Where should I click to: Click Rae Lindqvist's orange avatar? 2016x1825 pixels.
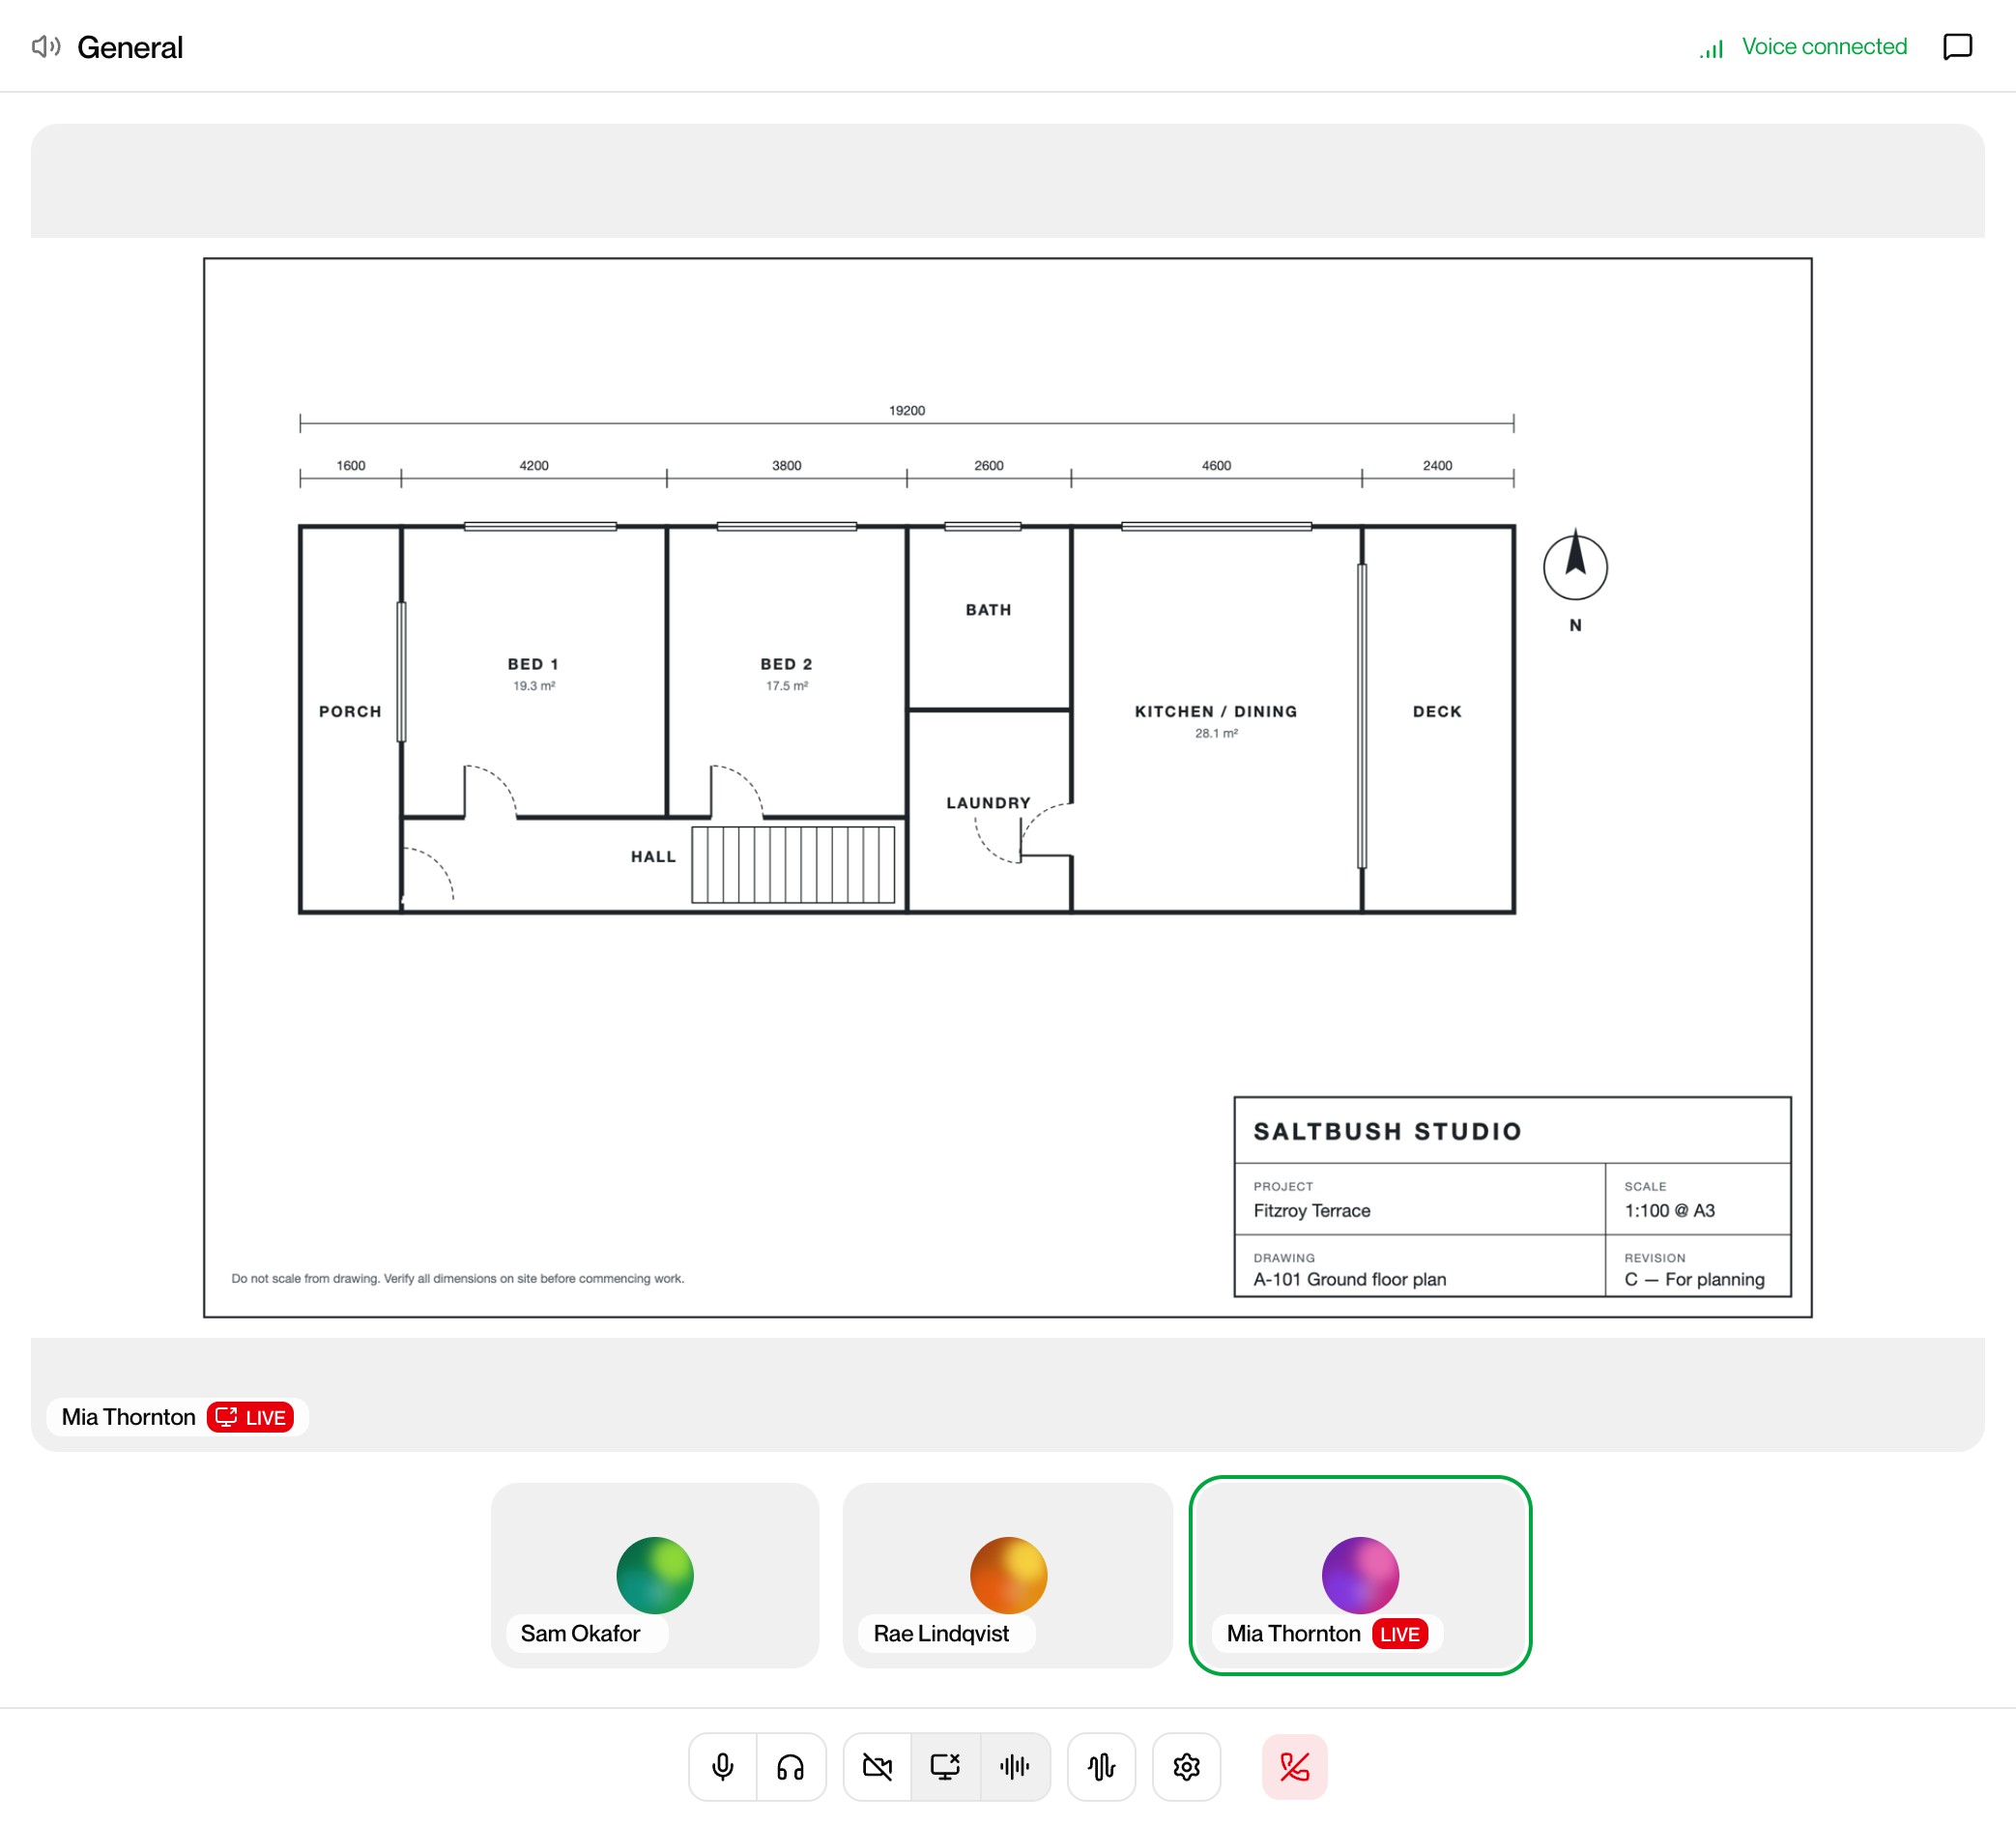point(1008,1575)
